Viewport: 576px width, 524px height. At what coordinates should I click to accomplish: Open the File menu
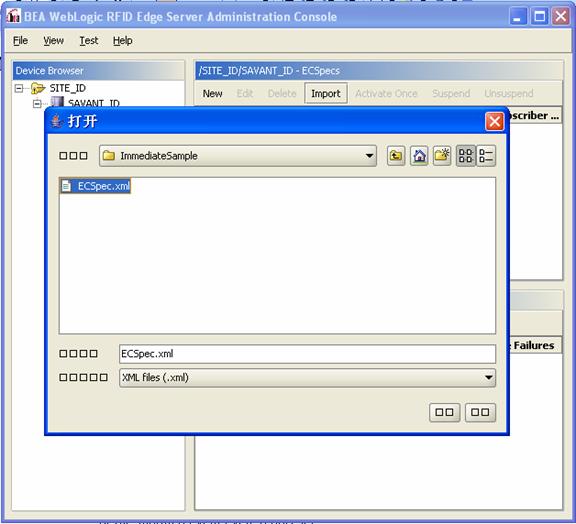coord(20,40)
